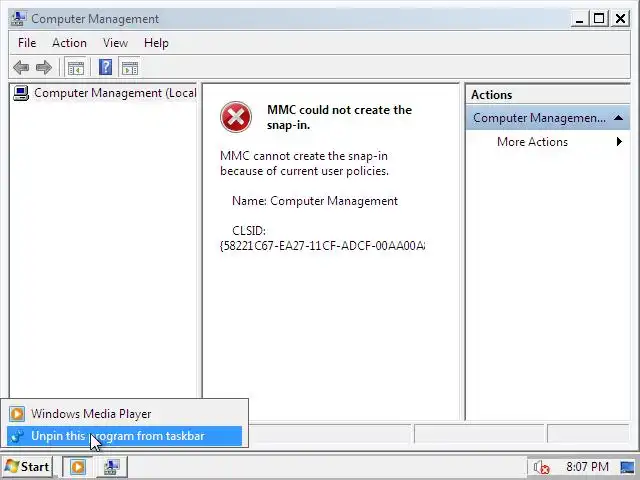Click the Computer Management title bar icon
This screenshot has width=640, height=480.
(x=19, y=18)
